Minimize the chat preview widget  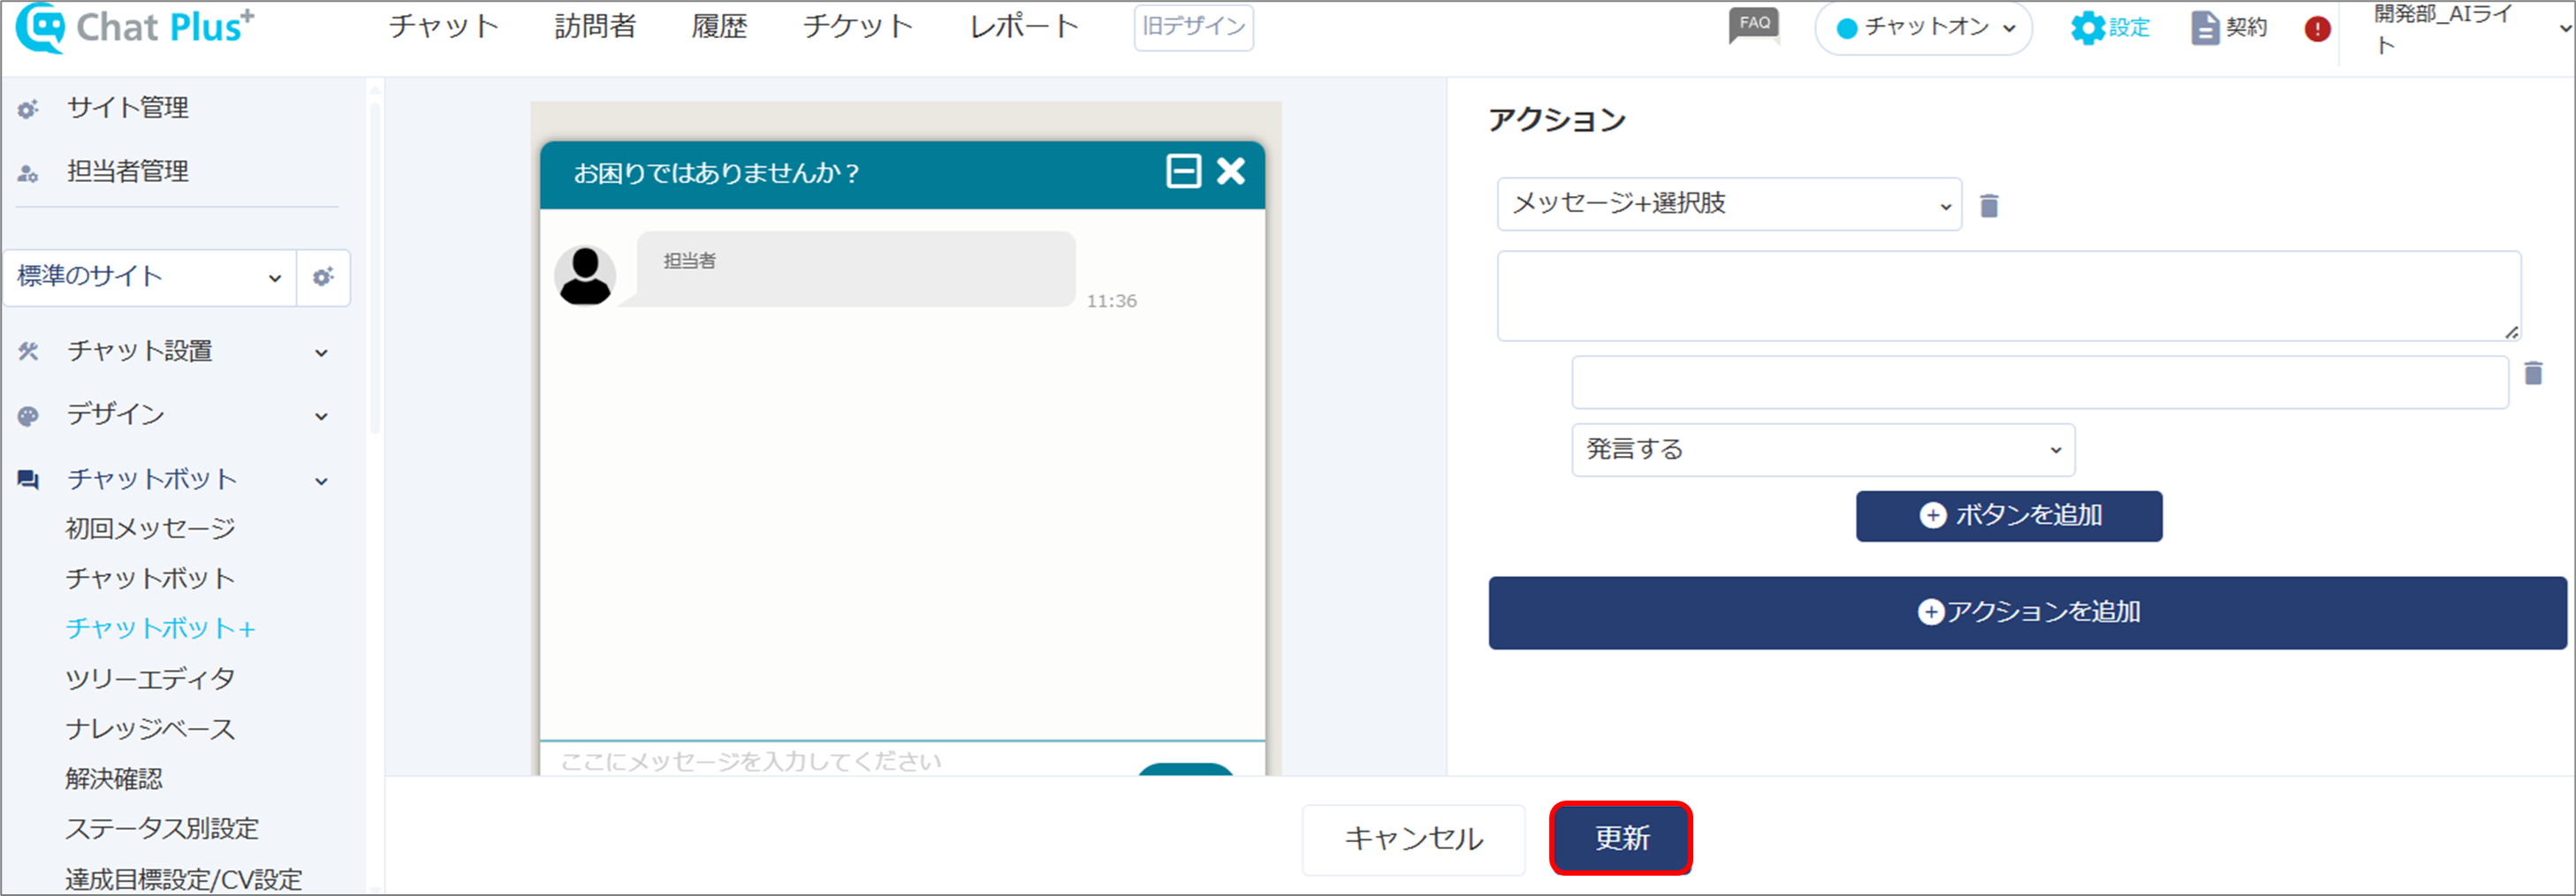1183,171
